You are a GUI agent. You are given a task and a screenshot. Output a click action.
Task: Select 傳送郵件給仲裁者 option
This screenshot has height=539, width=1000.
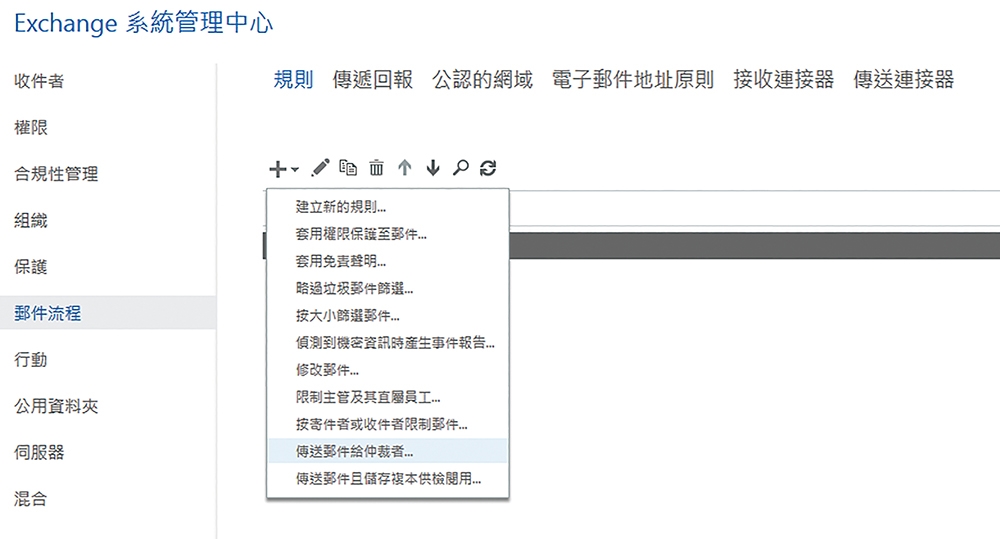pyautogui.click(x=354, y=451)
